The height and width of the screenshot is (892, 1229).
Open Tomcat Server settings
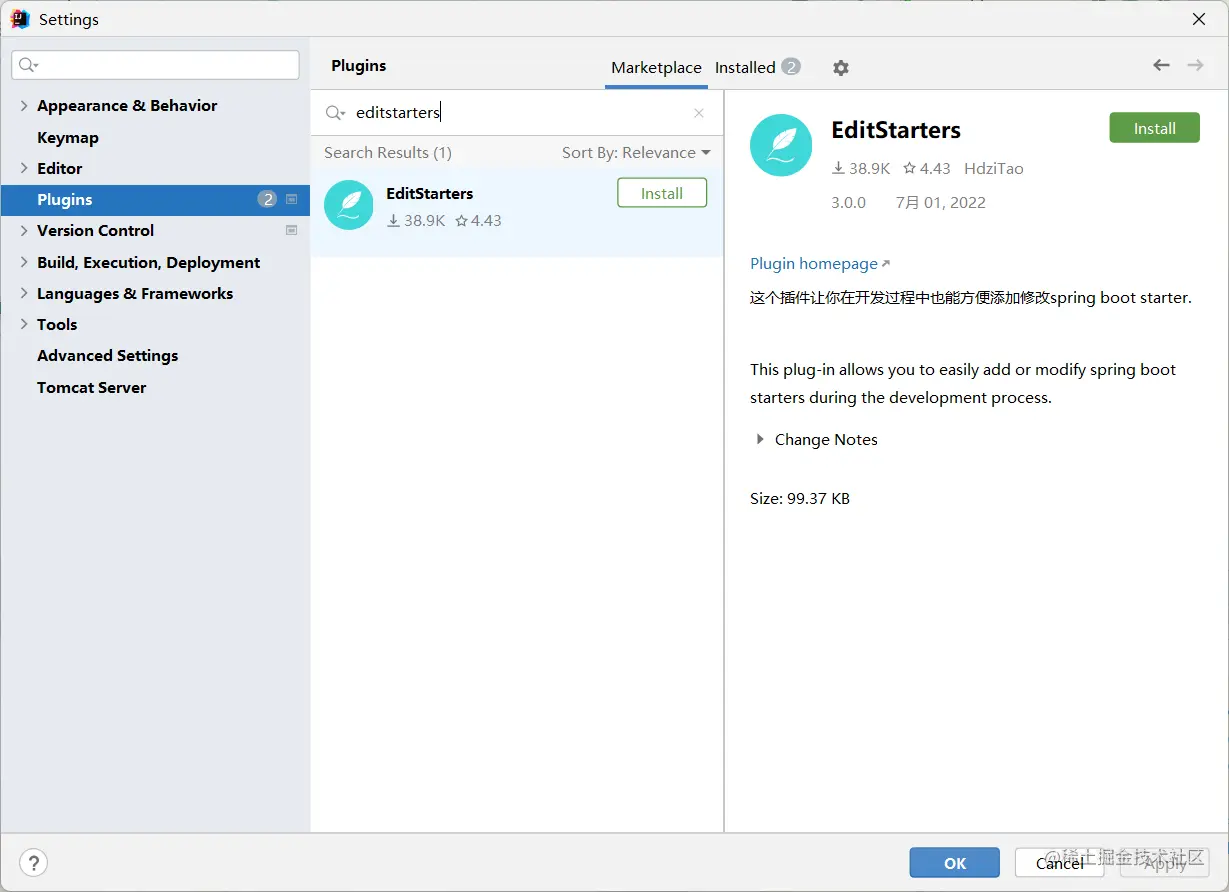tap(92, 387)
